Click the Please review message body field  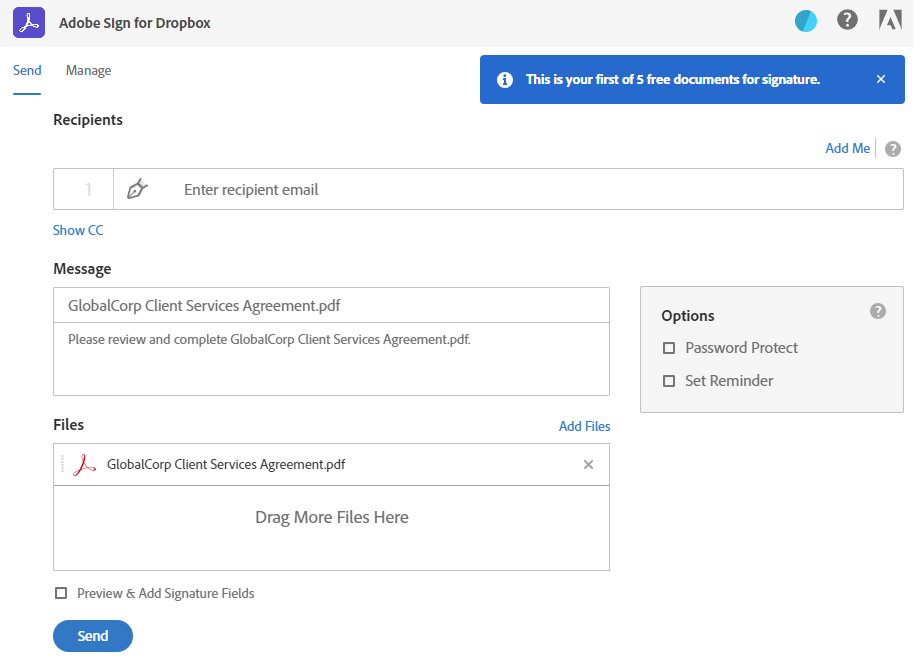331,359
